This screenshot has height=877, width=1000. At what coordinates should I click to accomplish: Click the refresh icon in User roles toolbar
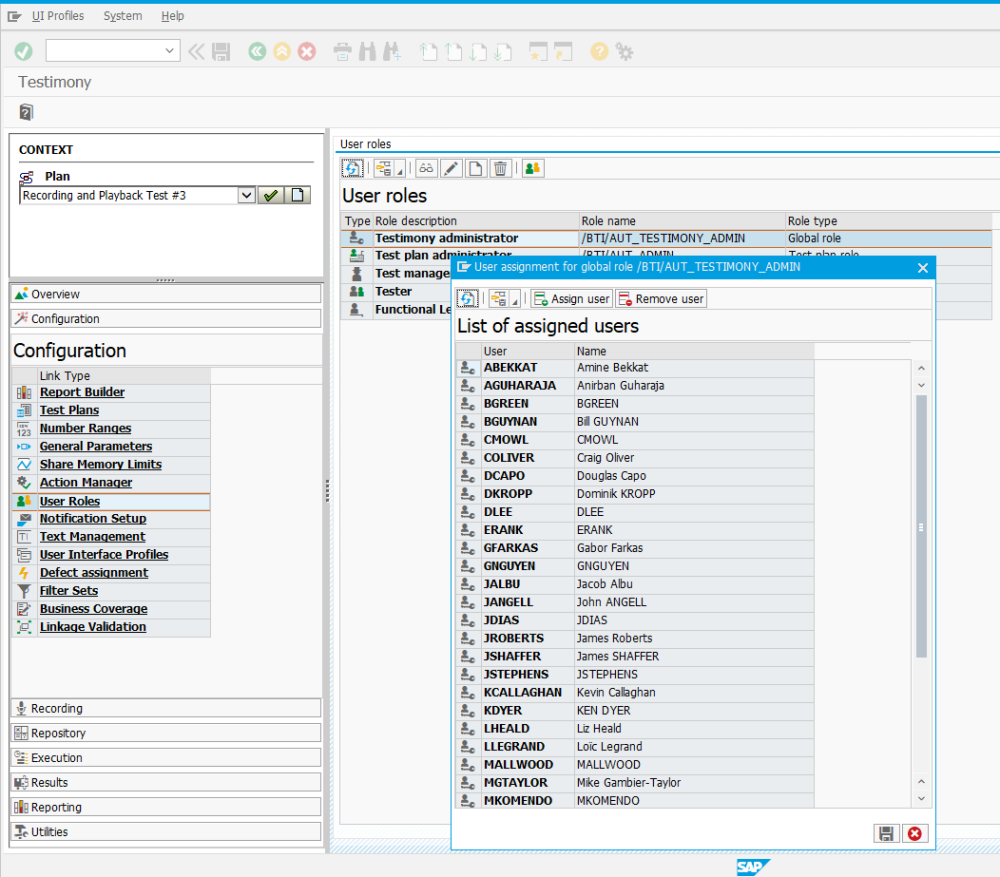tap(352, 168)
